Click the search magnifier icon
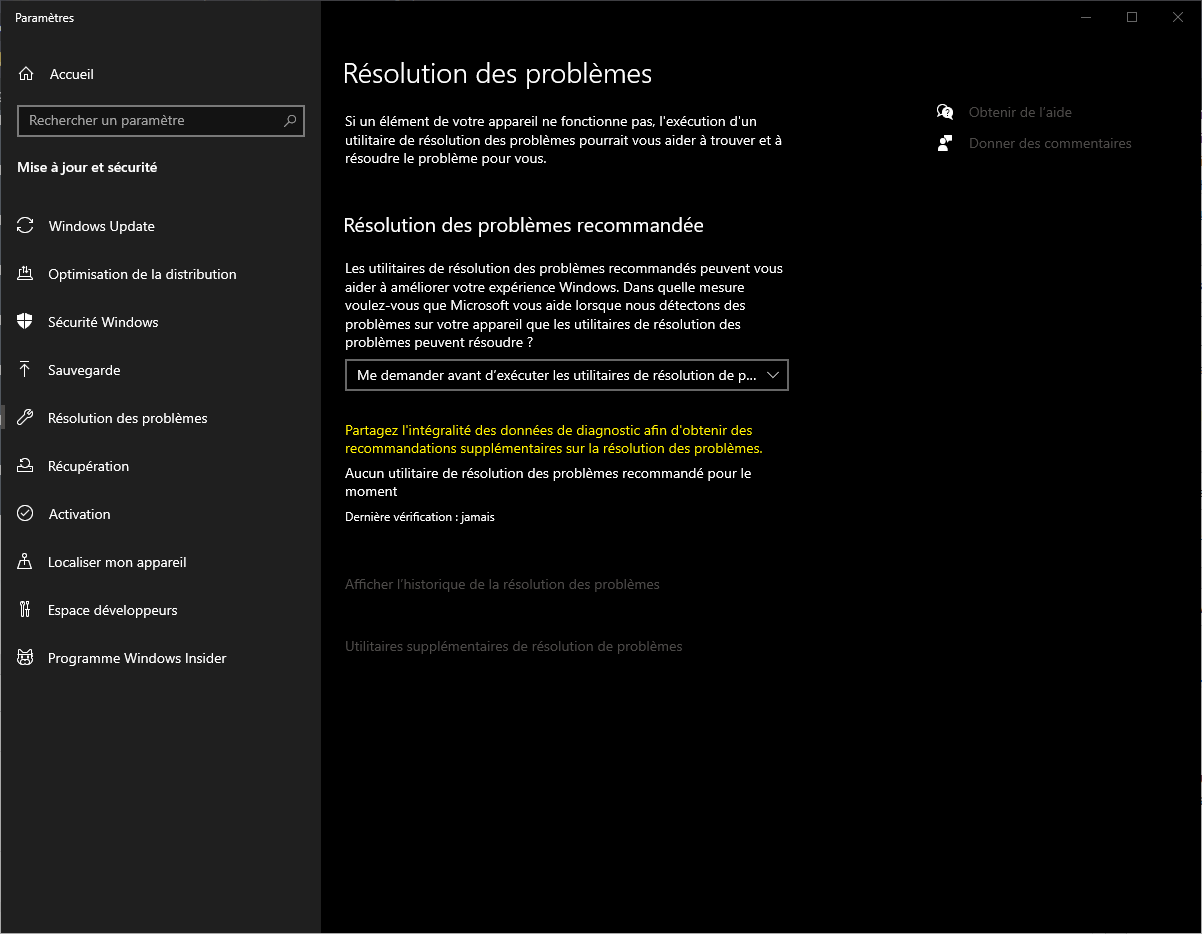 coord(290,121)
